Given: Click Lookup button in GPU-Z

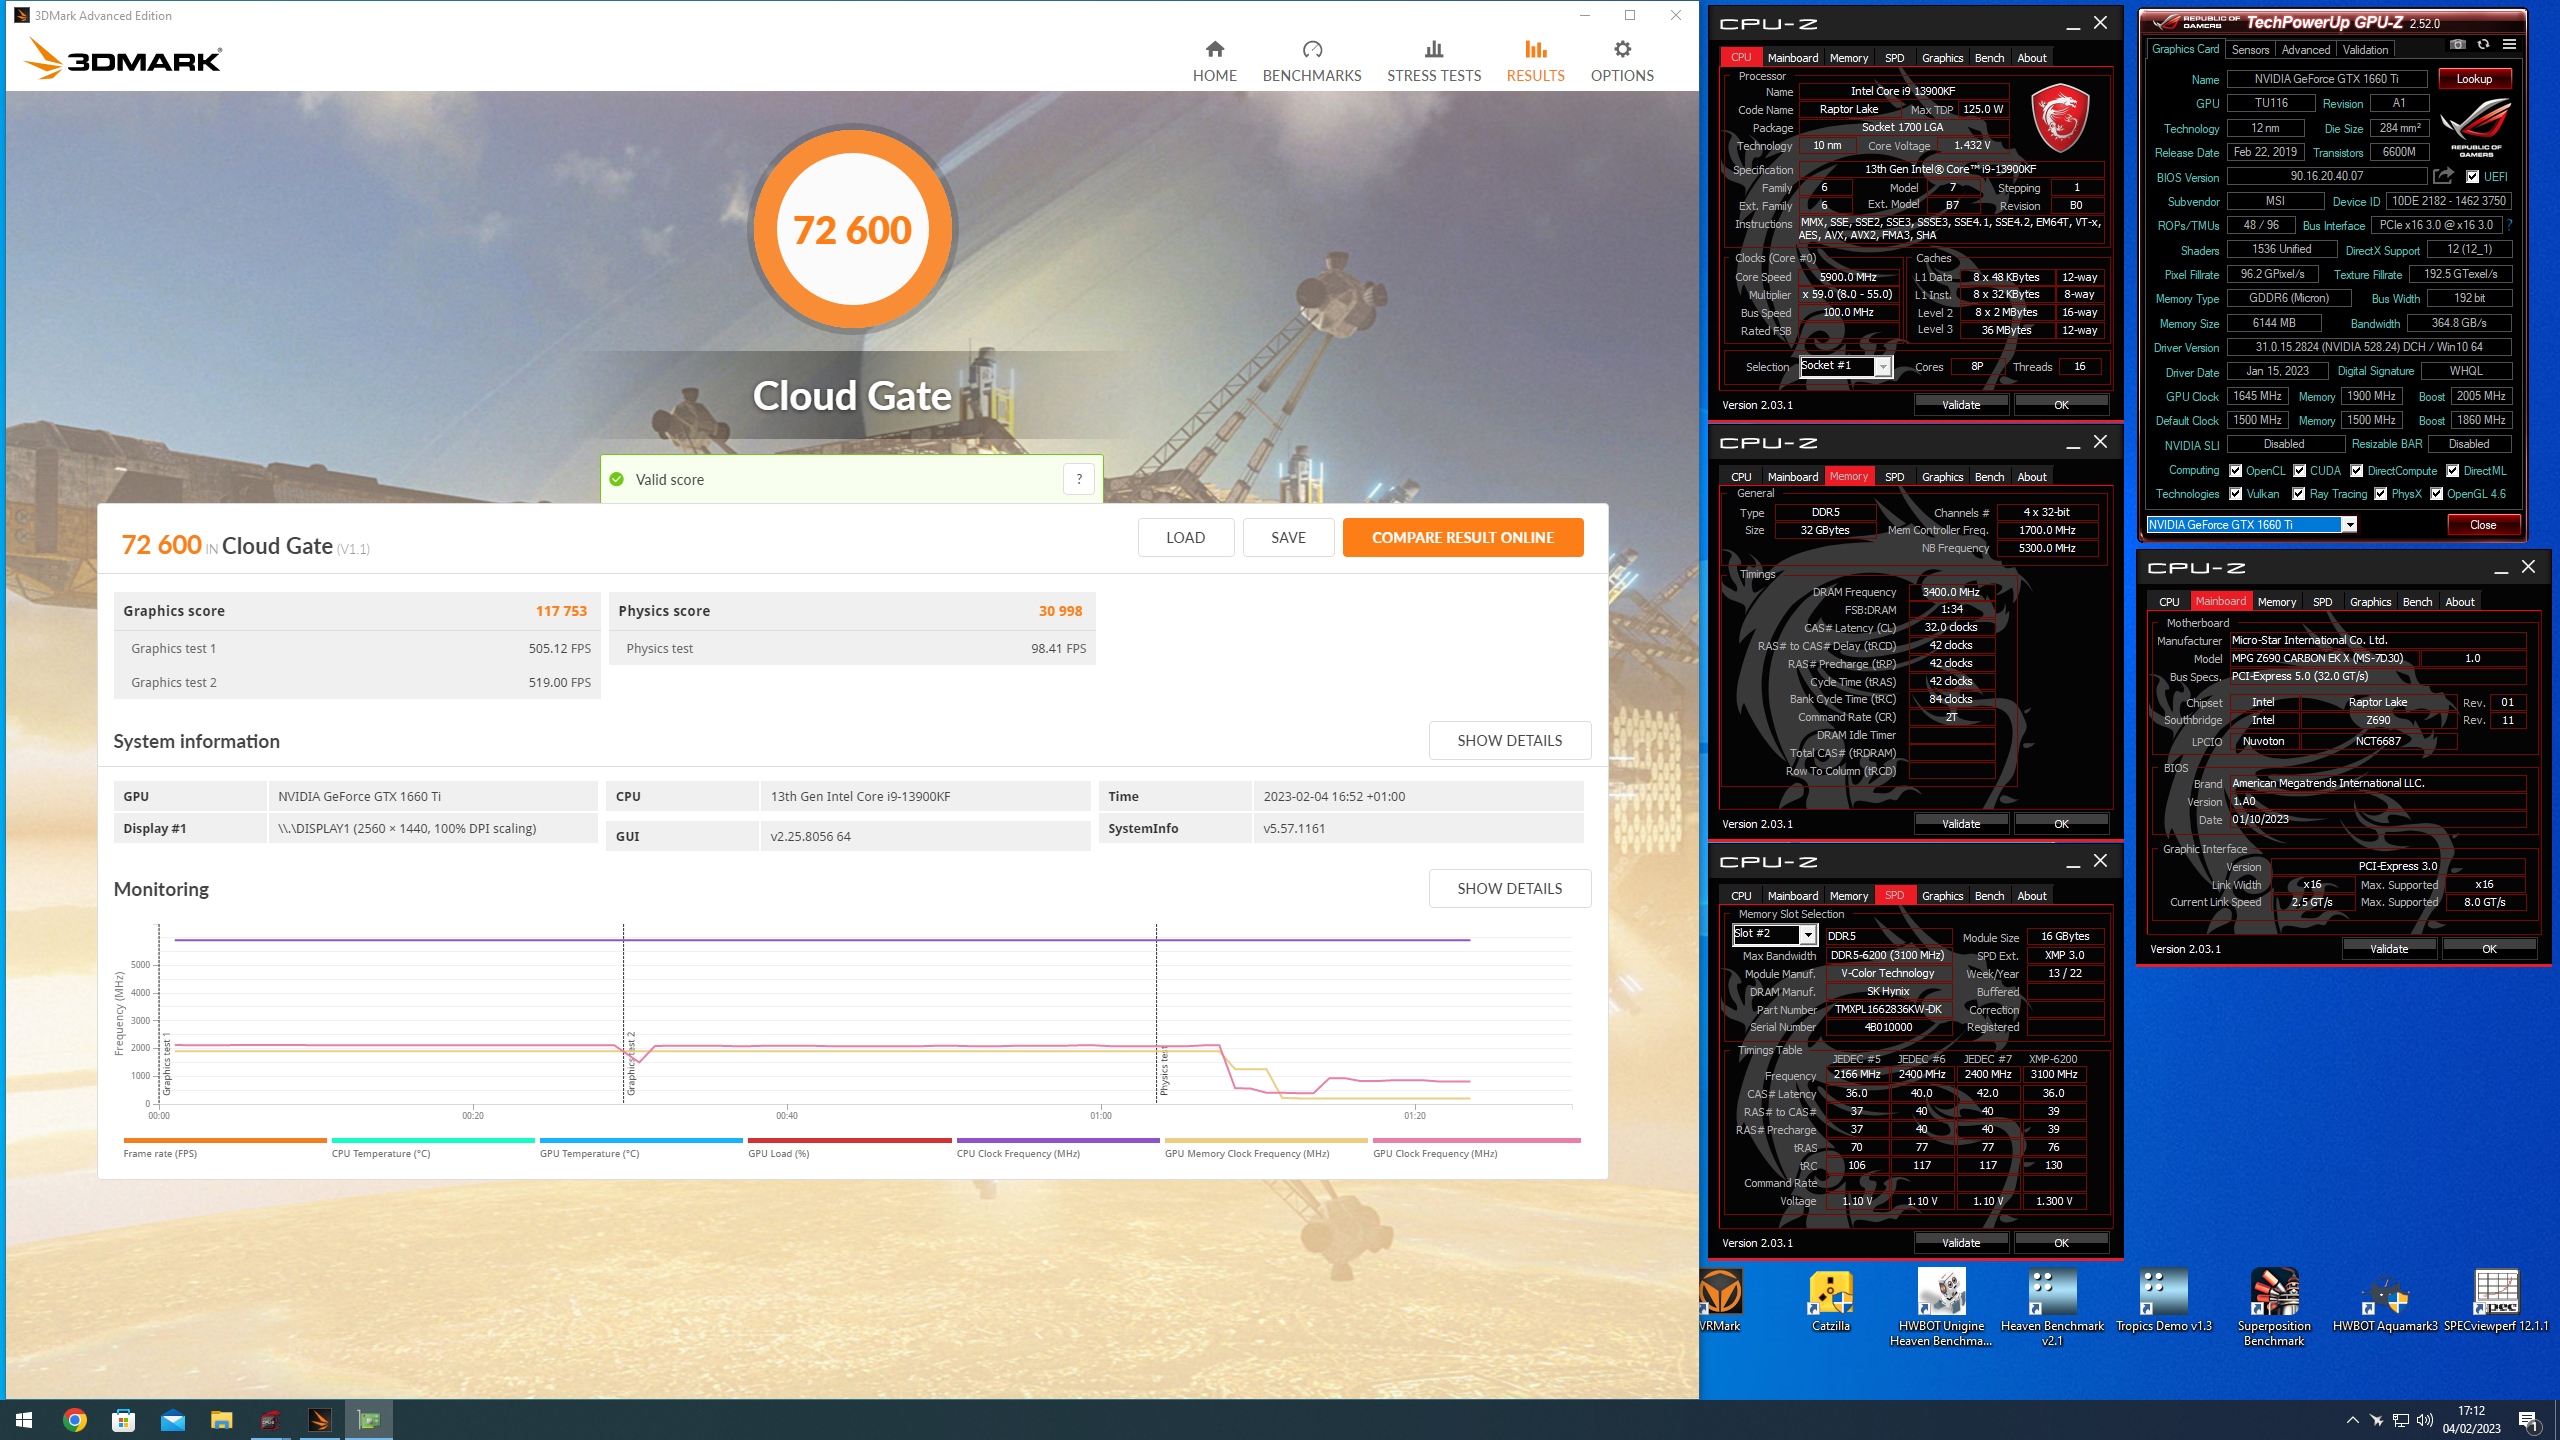Looking at the screenshot, I should (2474, 79).
